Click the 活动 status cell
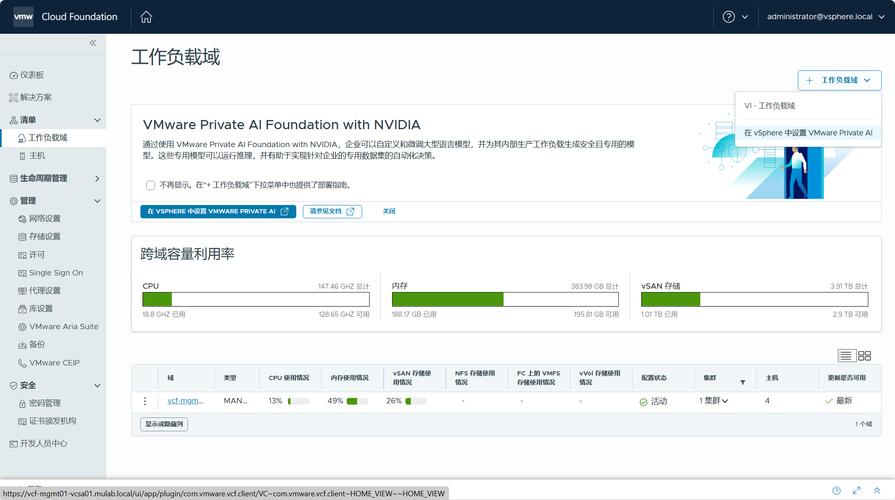 [x=653, y=401]
